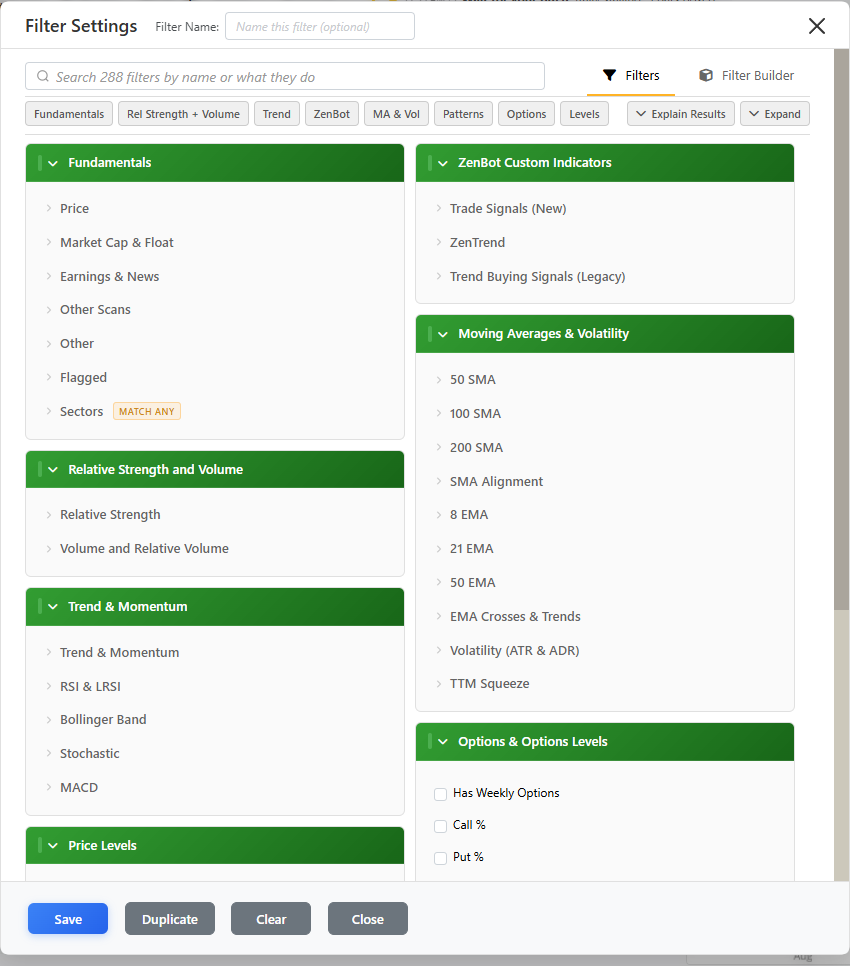This screenshot has height=966, width=850.
Task: Select the Levels category chip
Action: (584, 114)
